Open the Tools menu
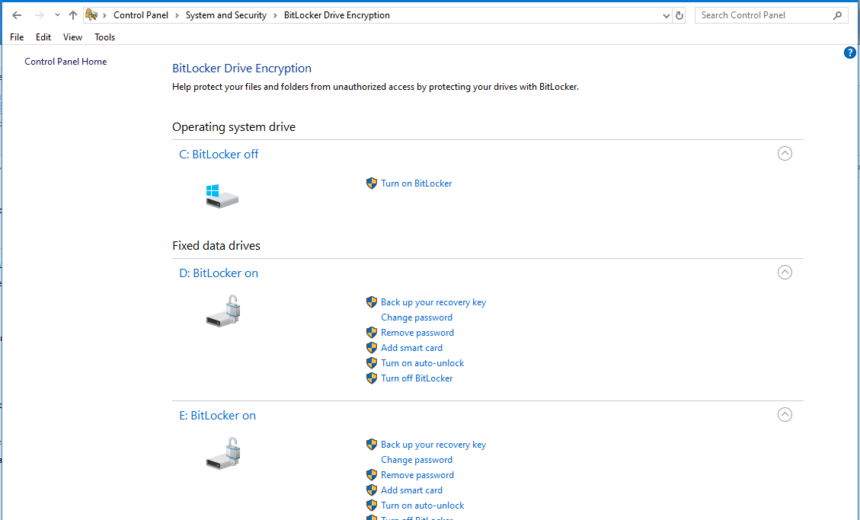 click(x=105, y=37)
